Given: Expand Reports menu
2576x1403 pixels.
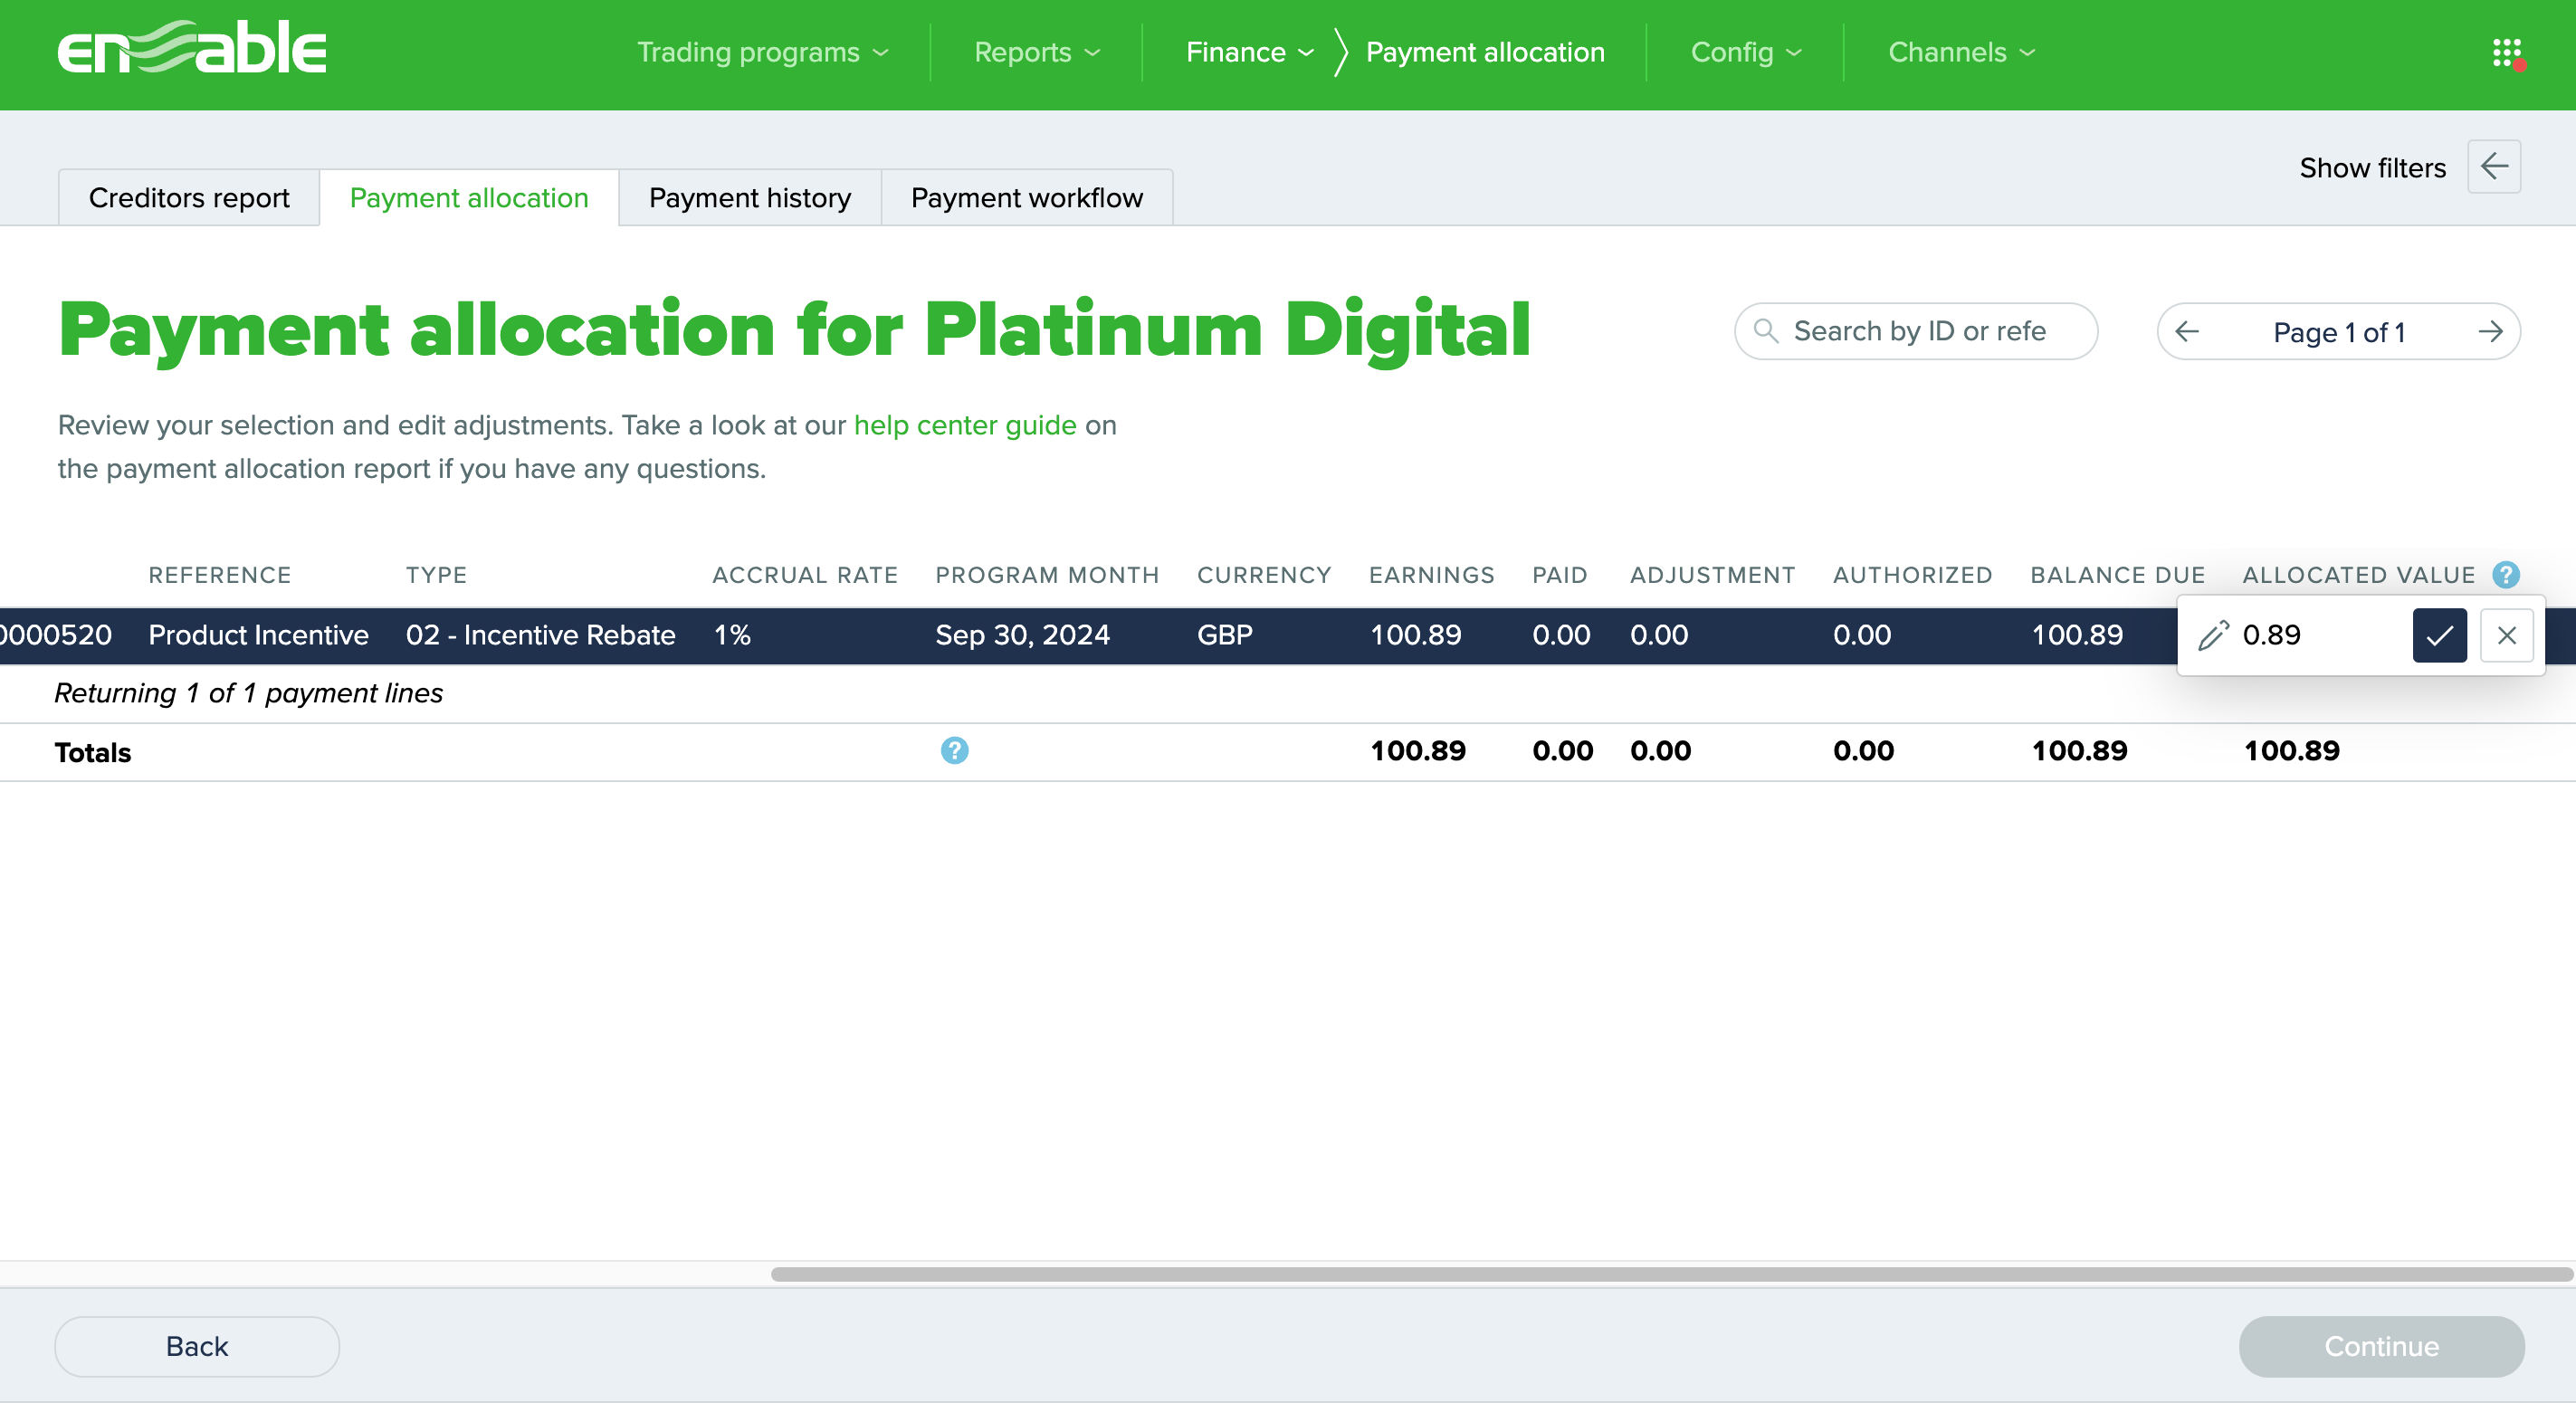Looking at the screenshot, I should coord(1037,52).
